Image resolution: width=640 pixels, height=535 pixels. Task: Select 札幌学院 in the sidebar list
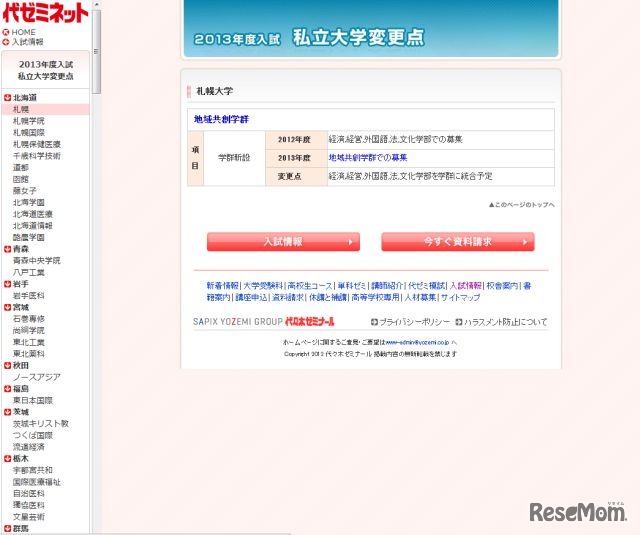pos(29,121)
